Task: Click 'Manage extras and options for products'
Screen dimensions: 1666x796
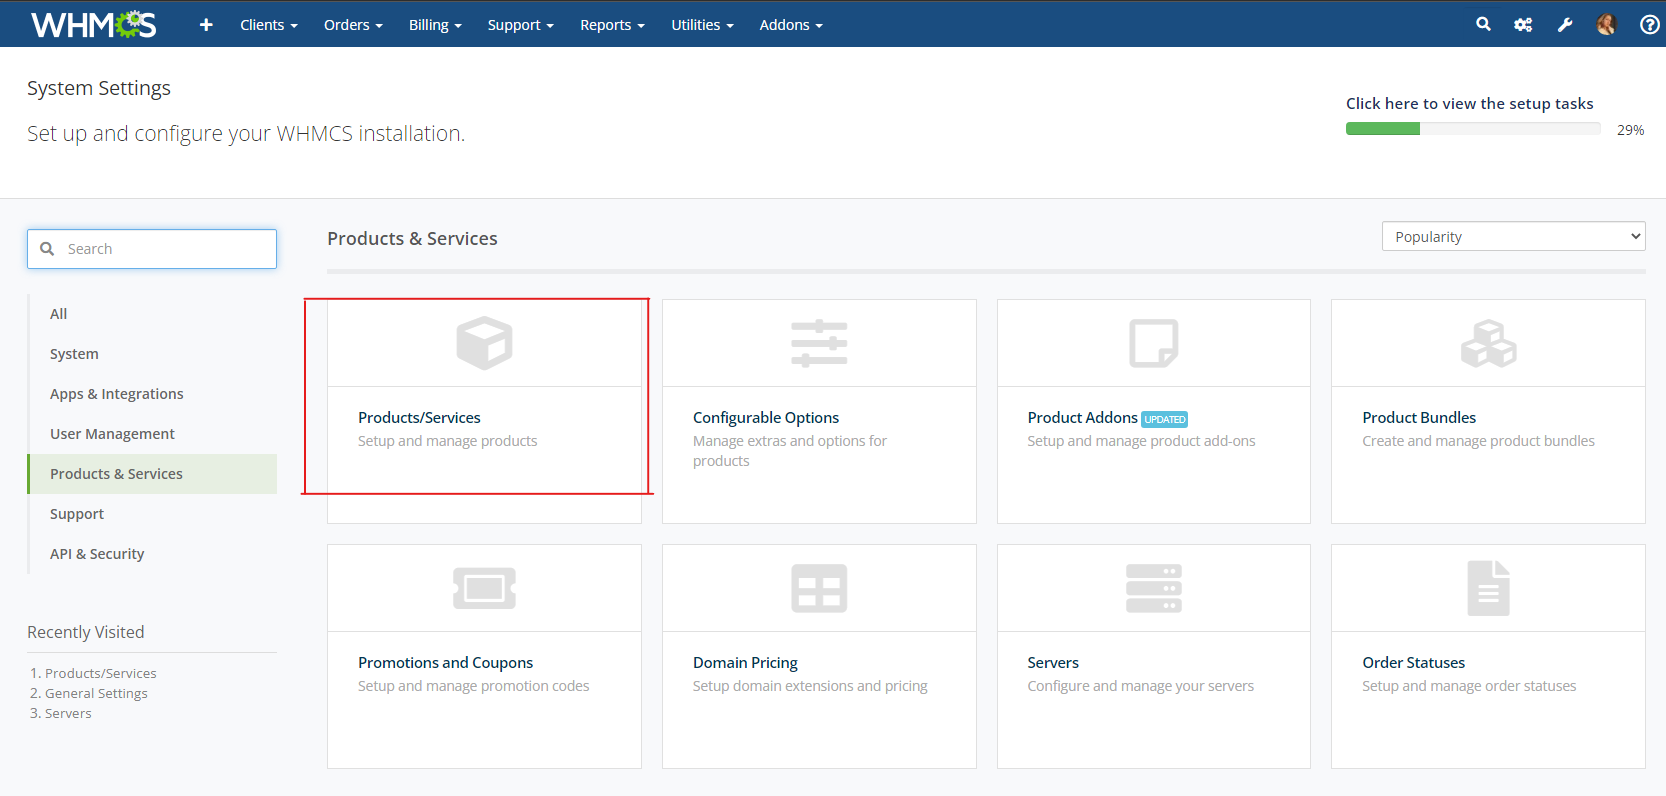Action: pyautogui.click(x=790, y=451)
